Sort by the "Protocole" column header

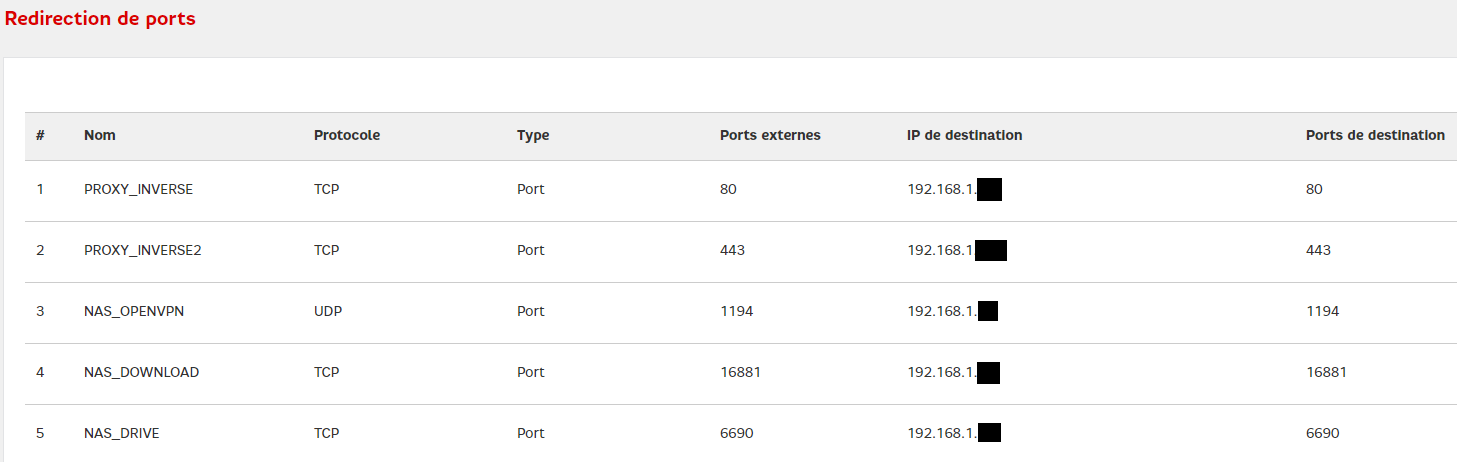point(347,135)
